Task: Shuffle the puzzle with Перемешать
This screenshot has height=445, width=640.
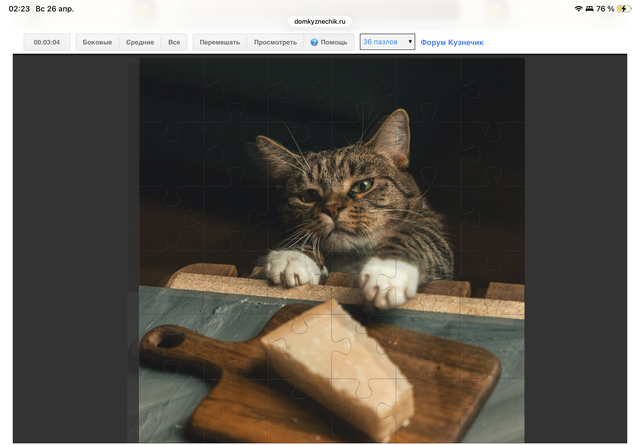Action: pos(219,43)
